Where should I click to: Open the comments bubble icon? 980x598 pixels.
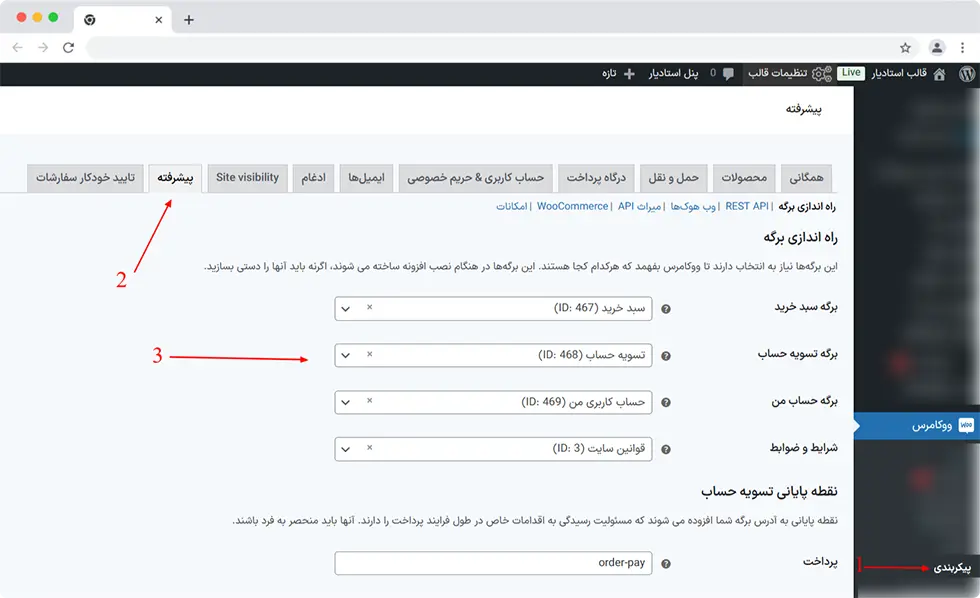click(x=728, y=74)
